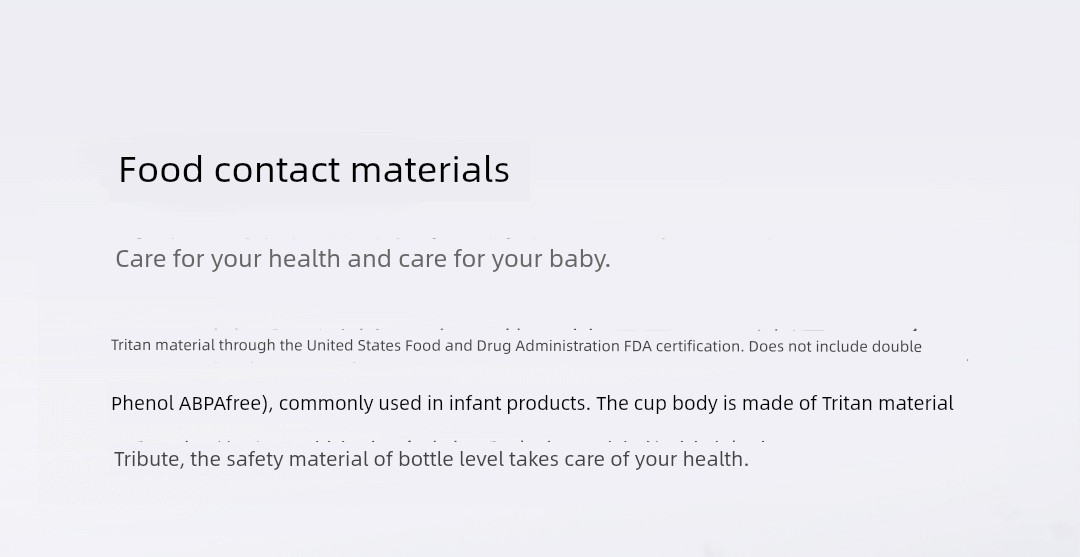Click the word 'contact' in the heading
The image size is (1080, 557).
pos(277,169)
